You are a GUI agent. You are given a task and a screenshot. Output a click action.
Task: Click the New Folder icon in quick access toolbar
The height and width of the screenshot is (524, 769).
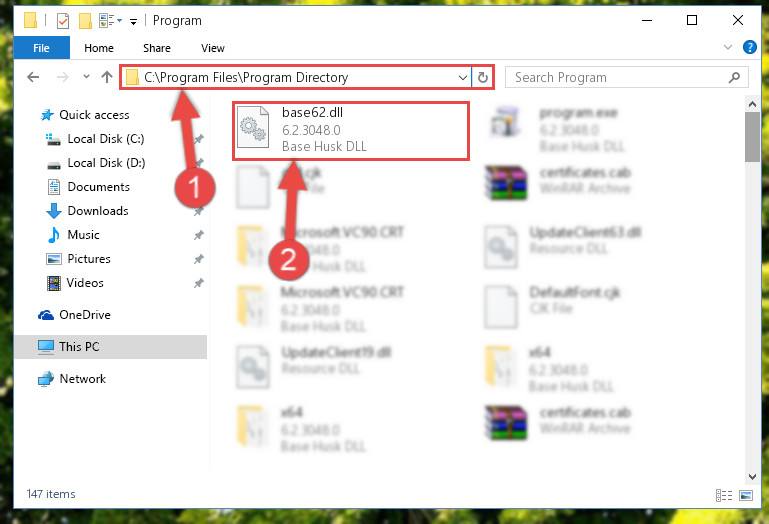click(x=85, y=21)
